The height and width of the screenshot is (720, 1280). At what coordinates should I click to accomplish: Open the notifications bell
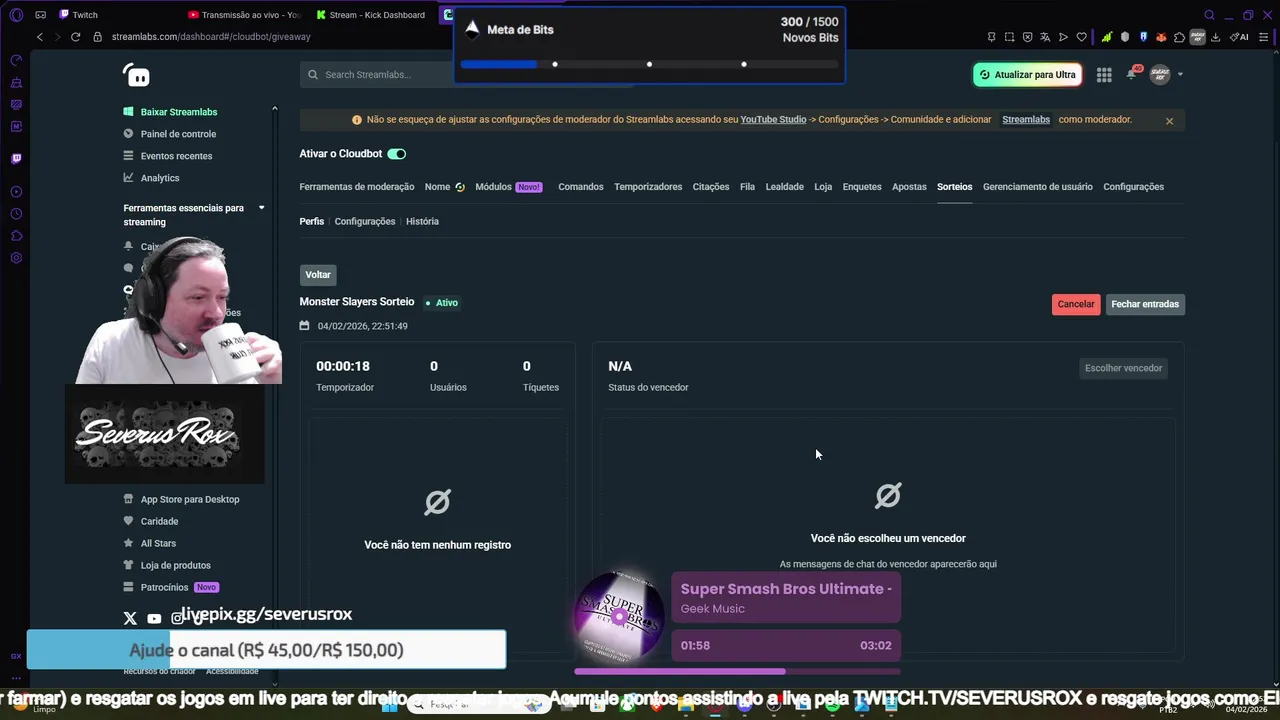tap(1131, 74)
